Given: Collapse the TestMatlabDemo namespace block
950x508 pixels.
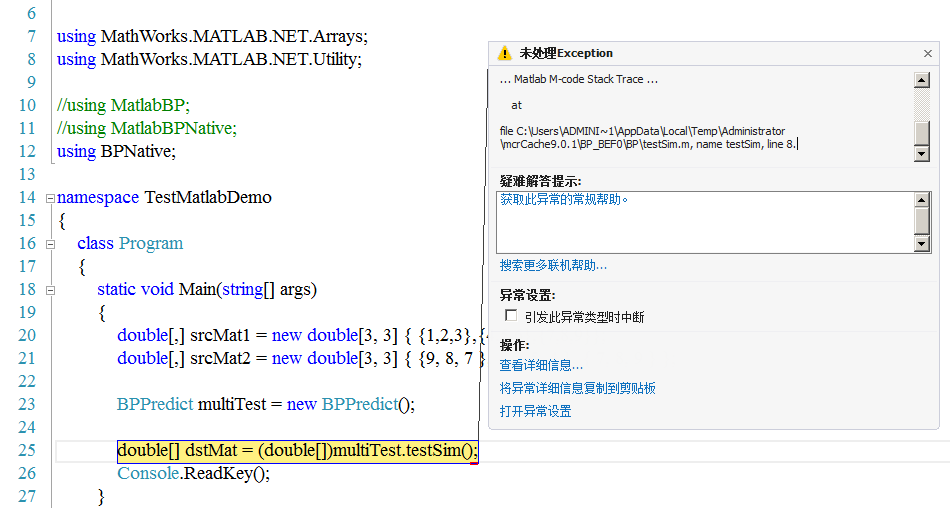Looking at the screenshot, I should click(x=50, y=198).
